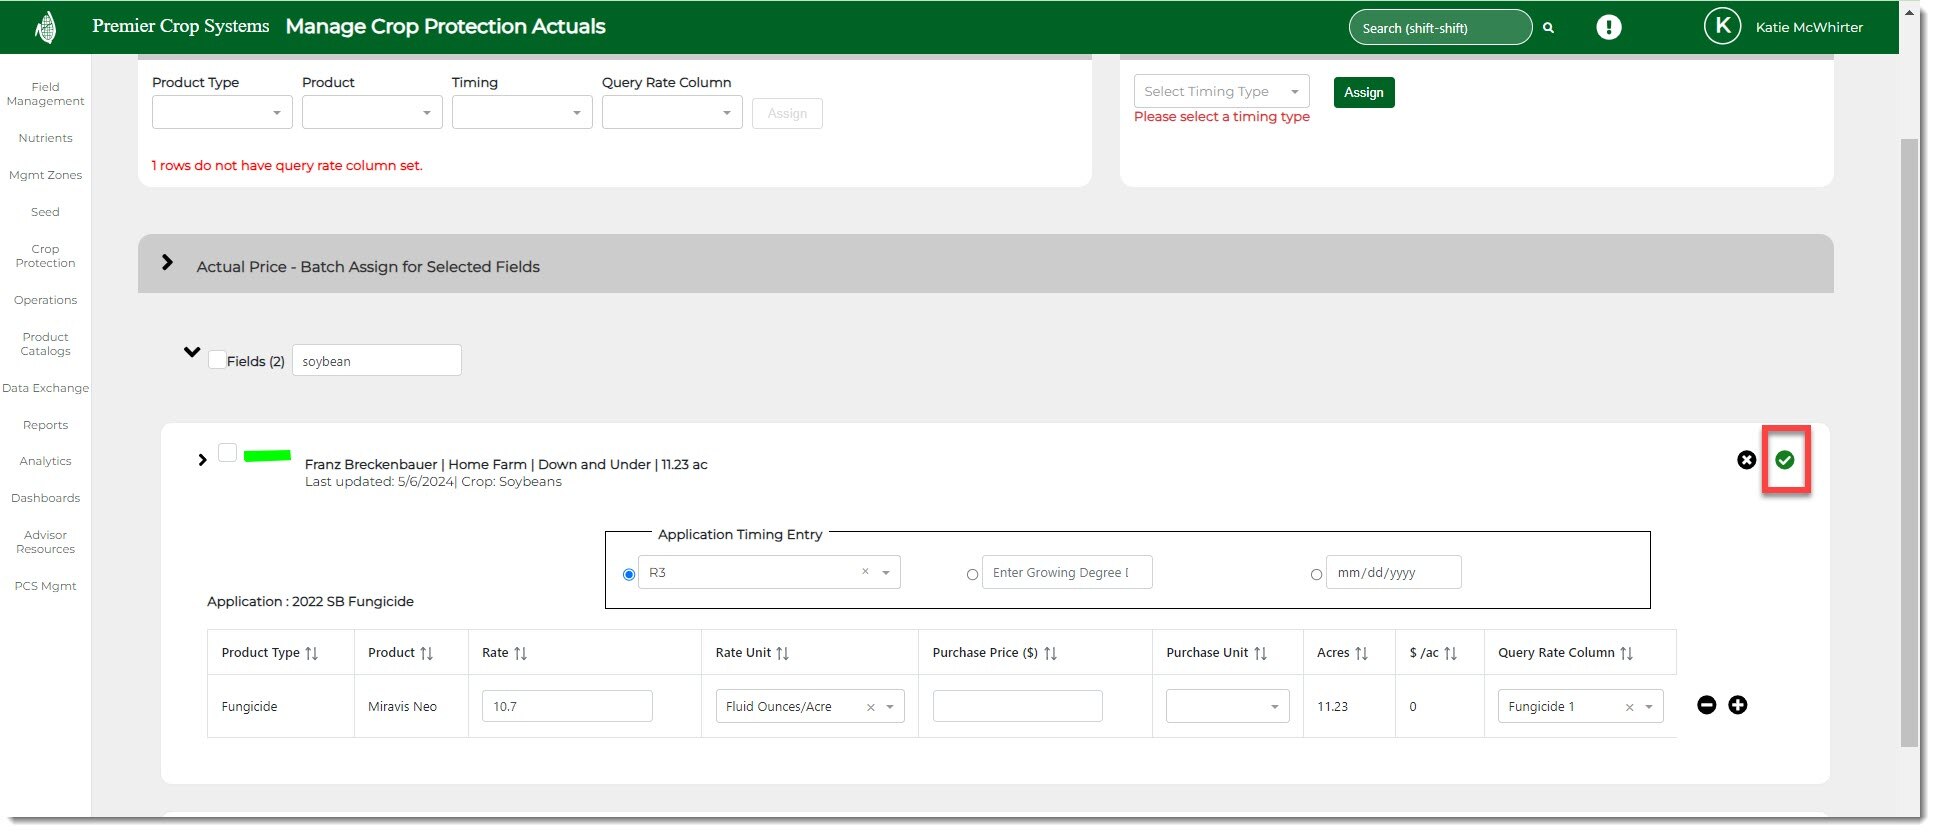1935x832 pixels.
Task: Sort by Product Type column arrows
Action: [312, 653]
